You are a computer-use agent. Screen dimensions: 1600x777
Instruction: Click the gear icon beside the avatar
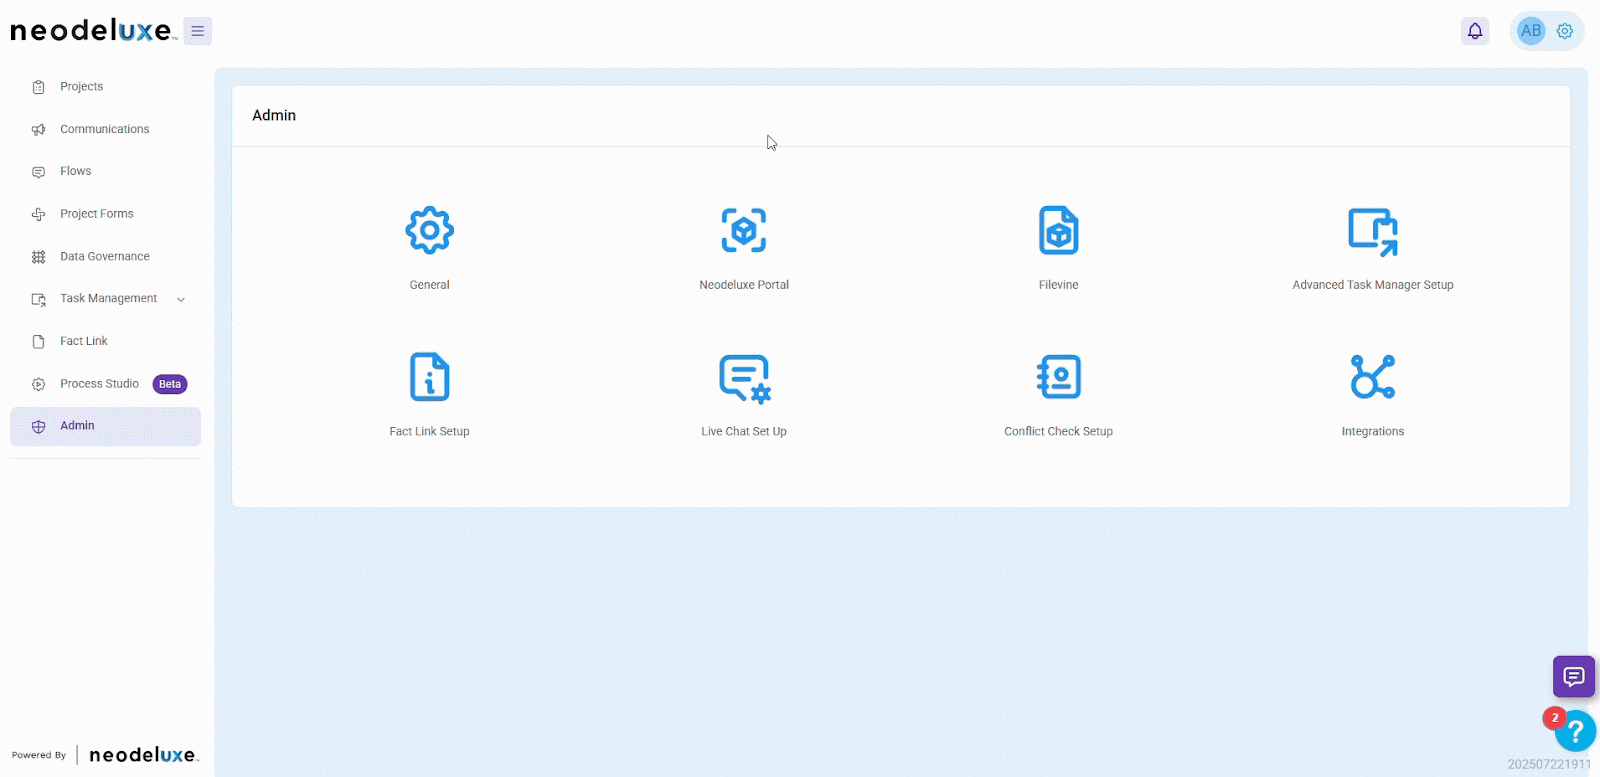(x=1565, y=31)
